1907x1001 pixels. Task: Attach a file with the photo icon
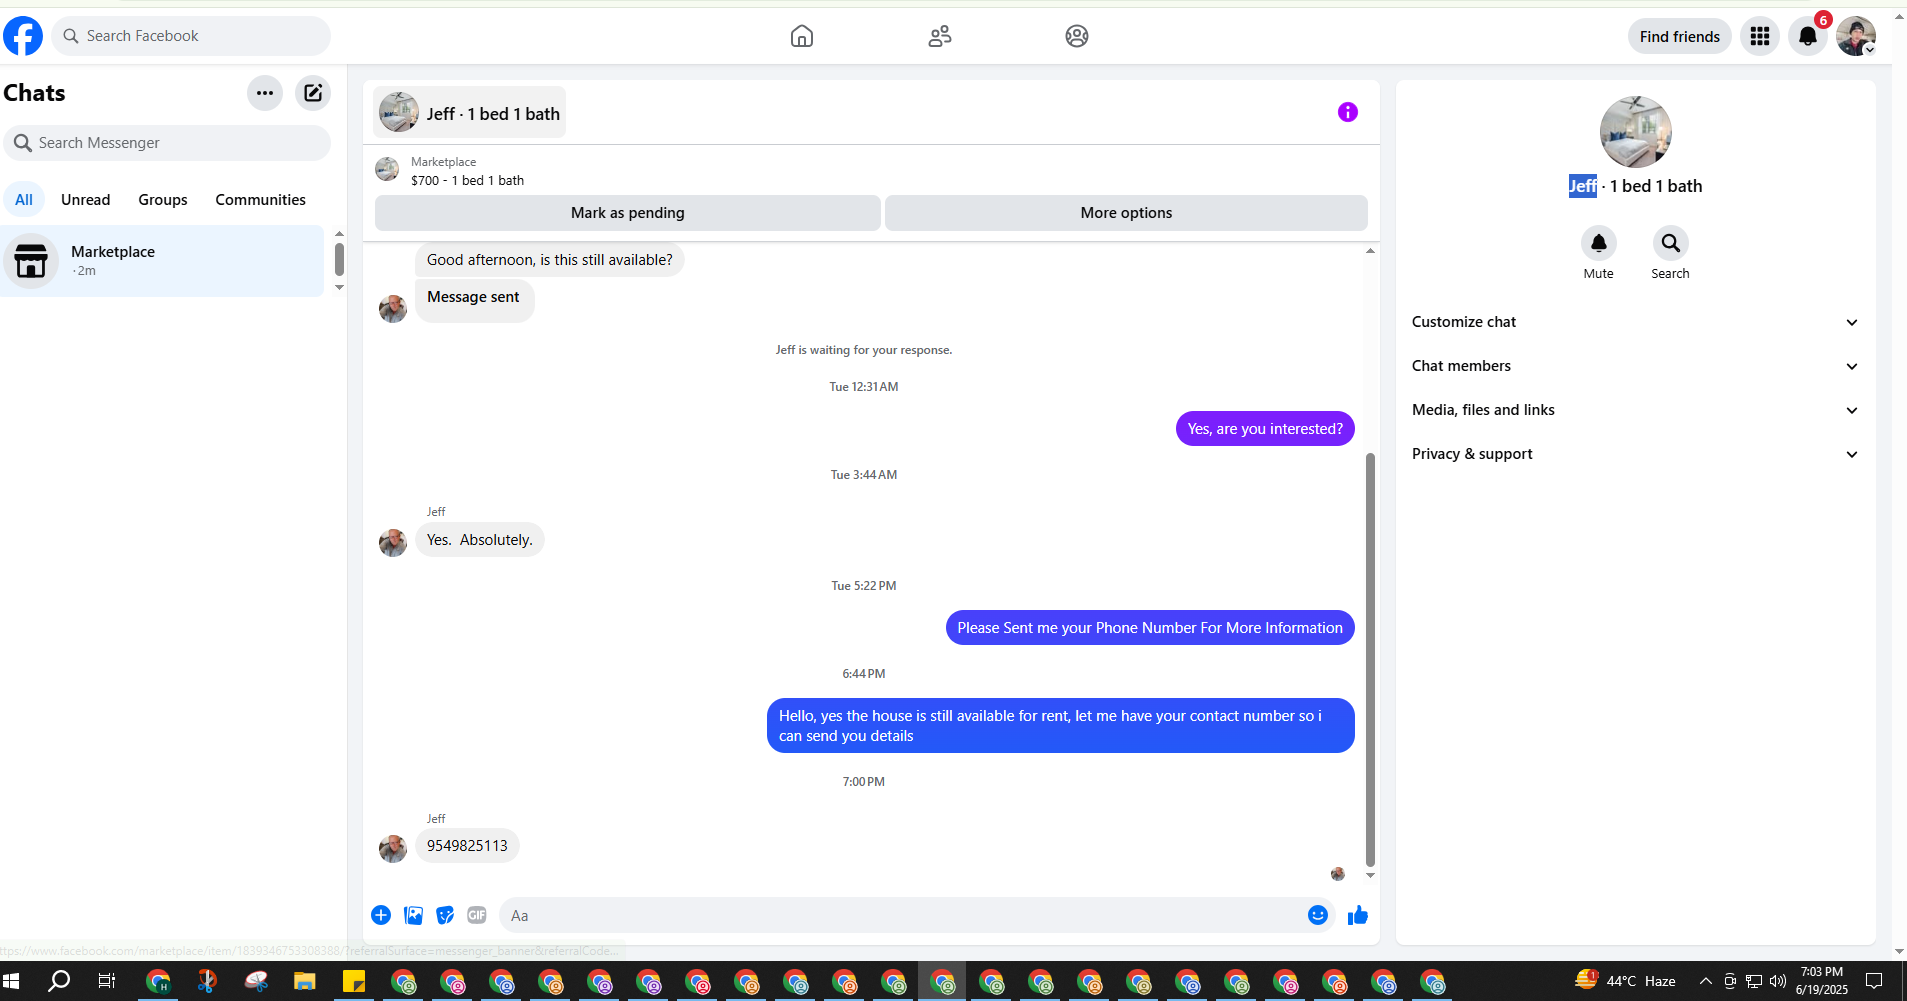point(413,915)
